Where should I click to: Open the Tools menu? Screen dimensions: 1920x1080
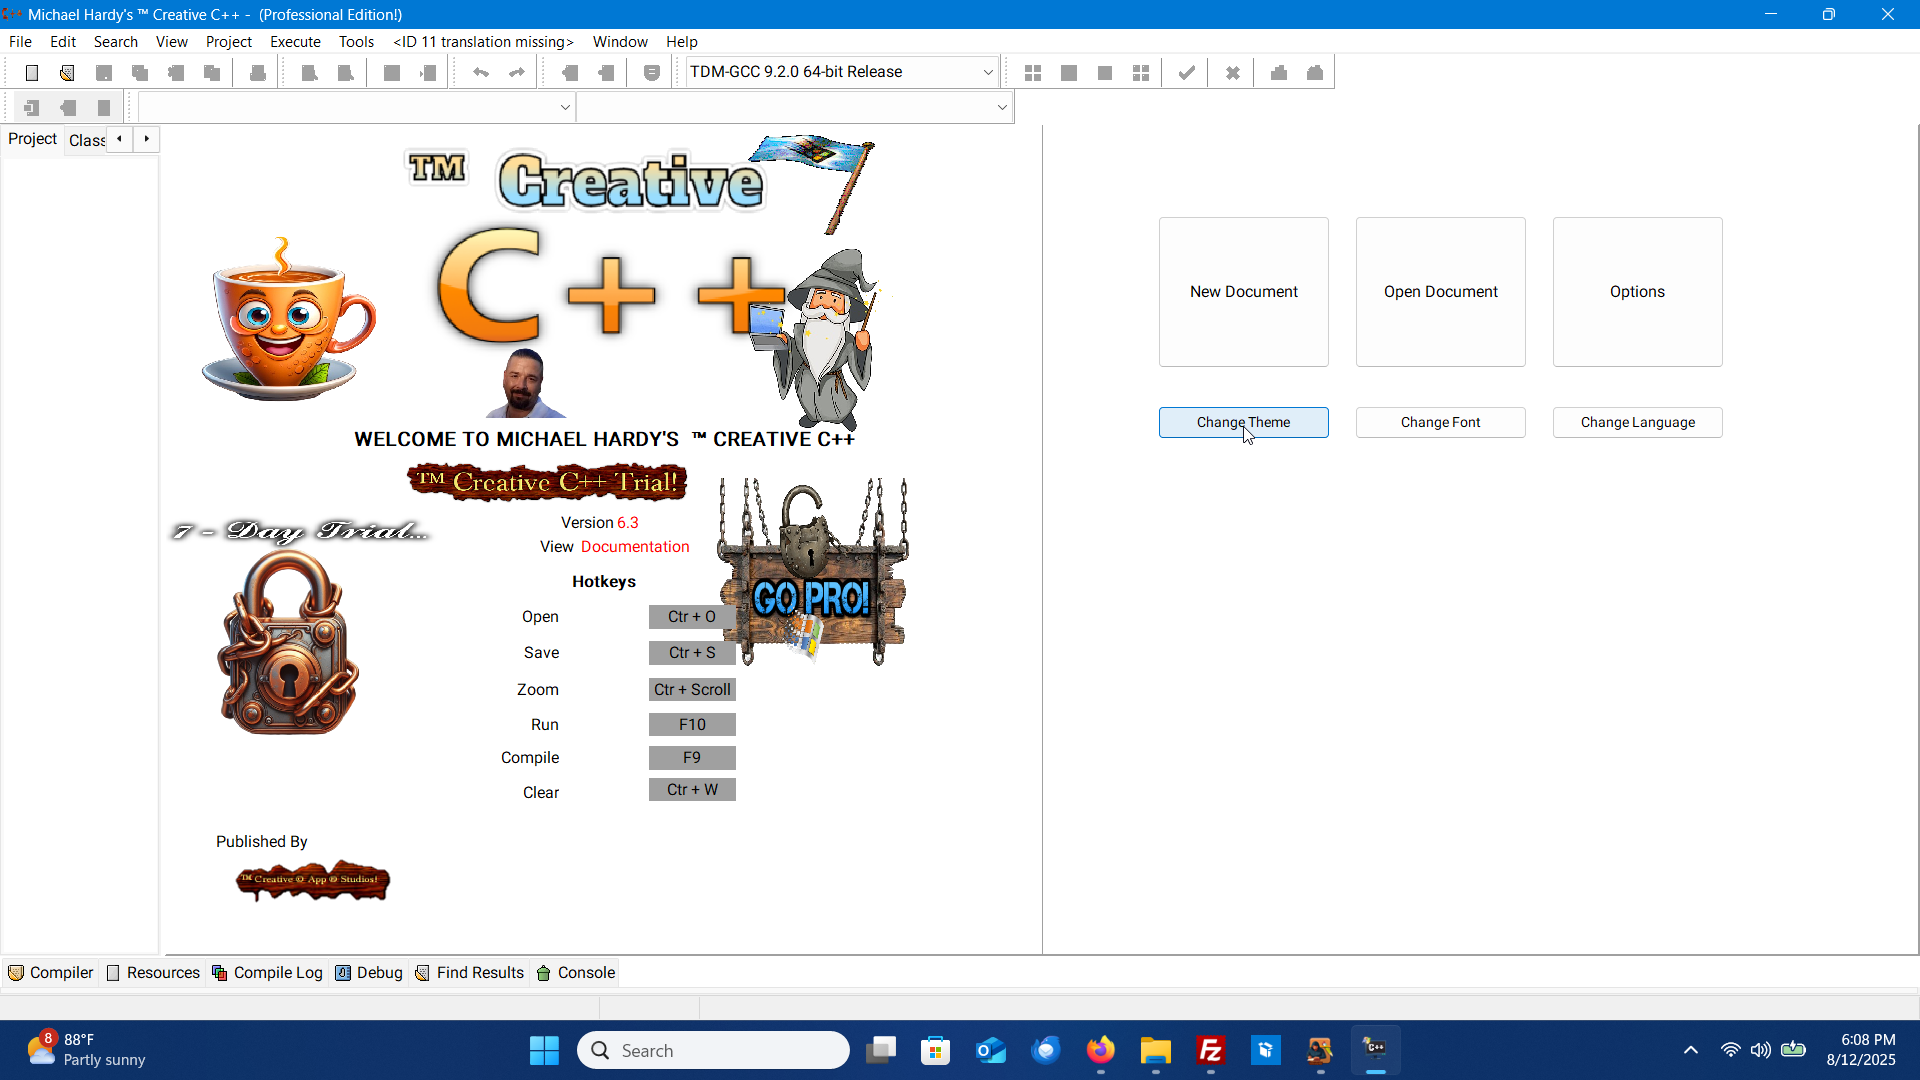point(356,42)
